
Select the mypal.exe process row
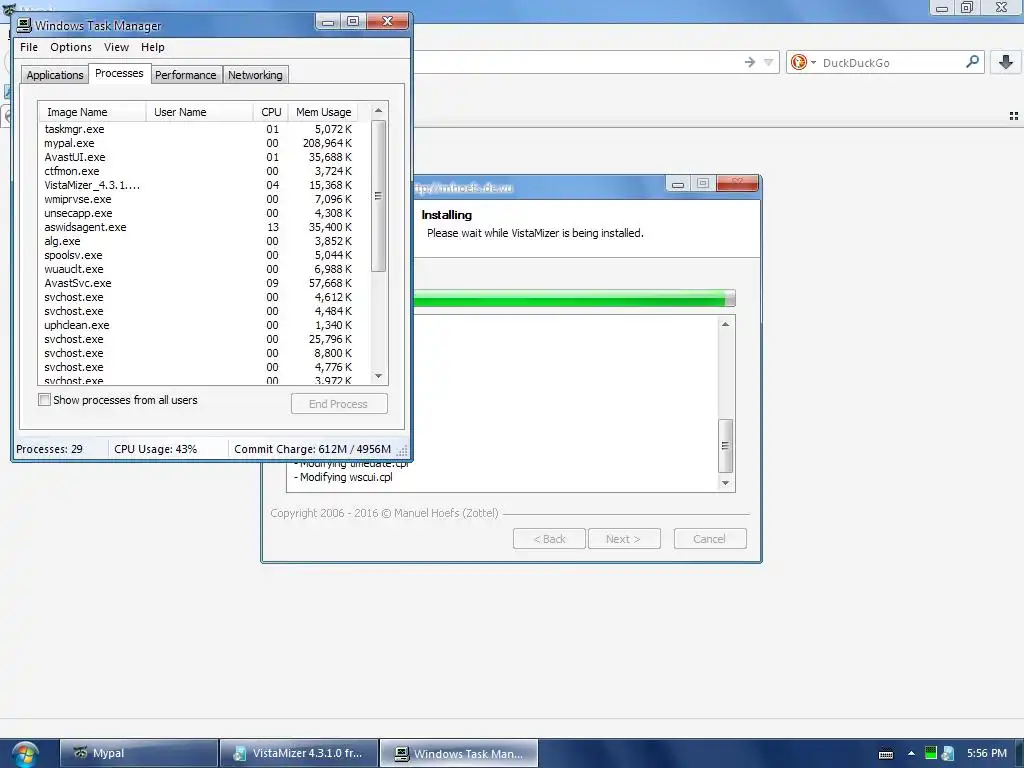(204, 143)
